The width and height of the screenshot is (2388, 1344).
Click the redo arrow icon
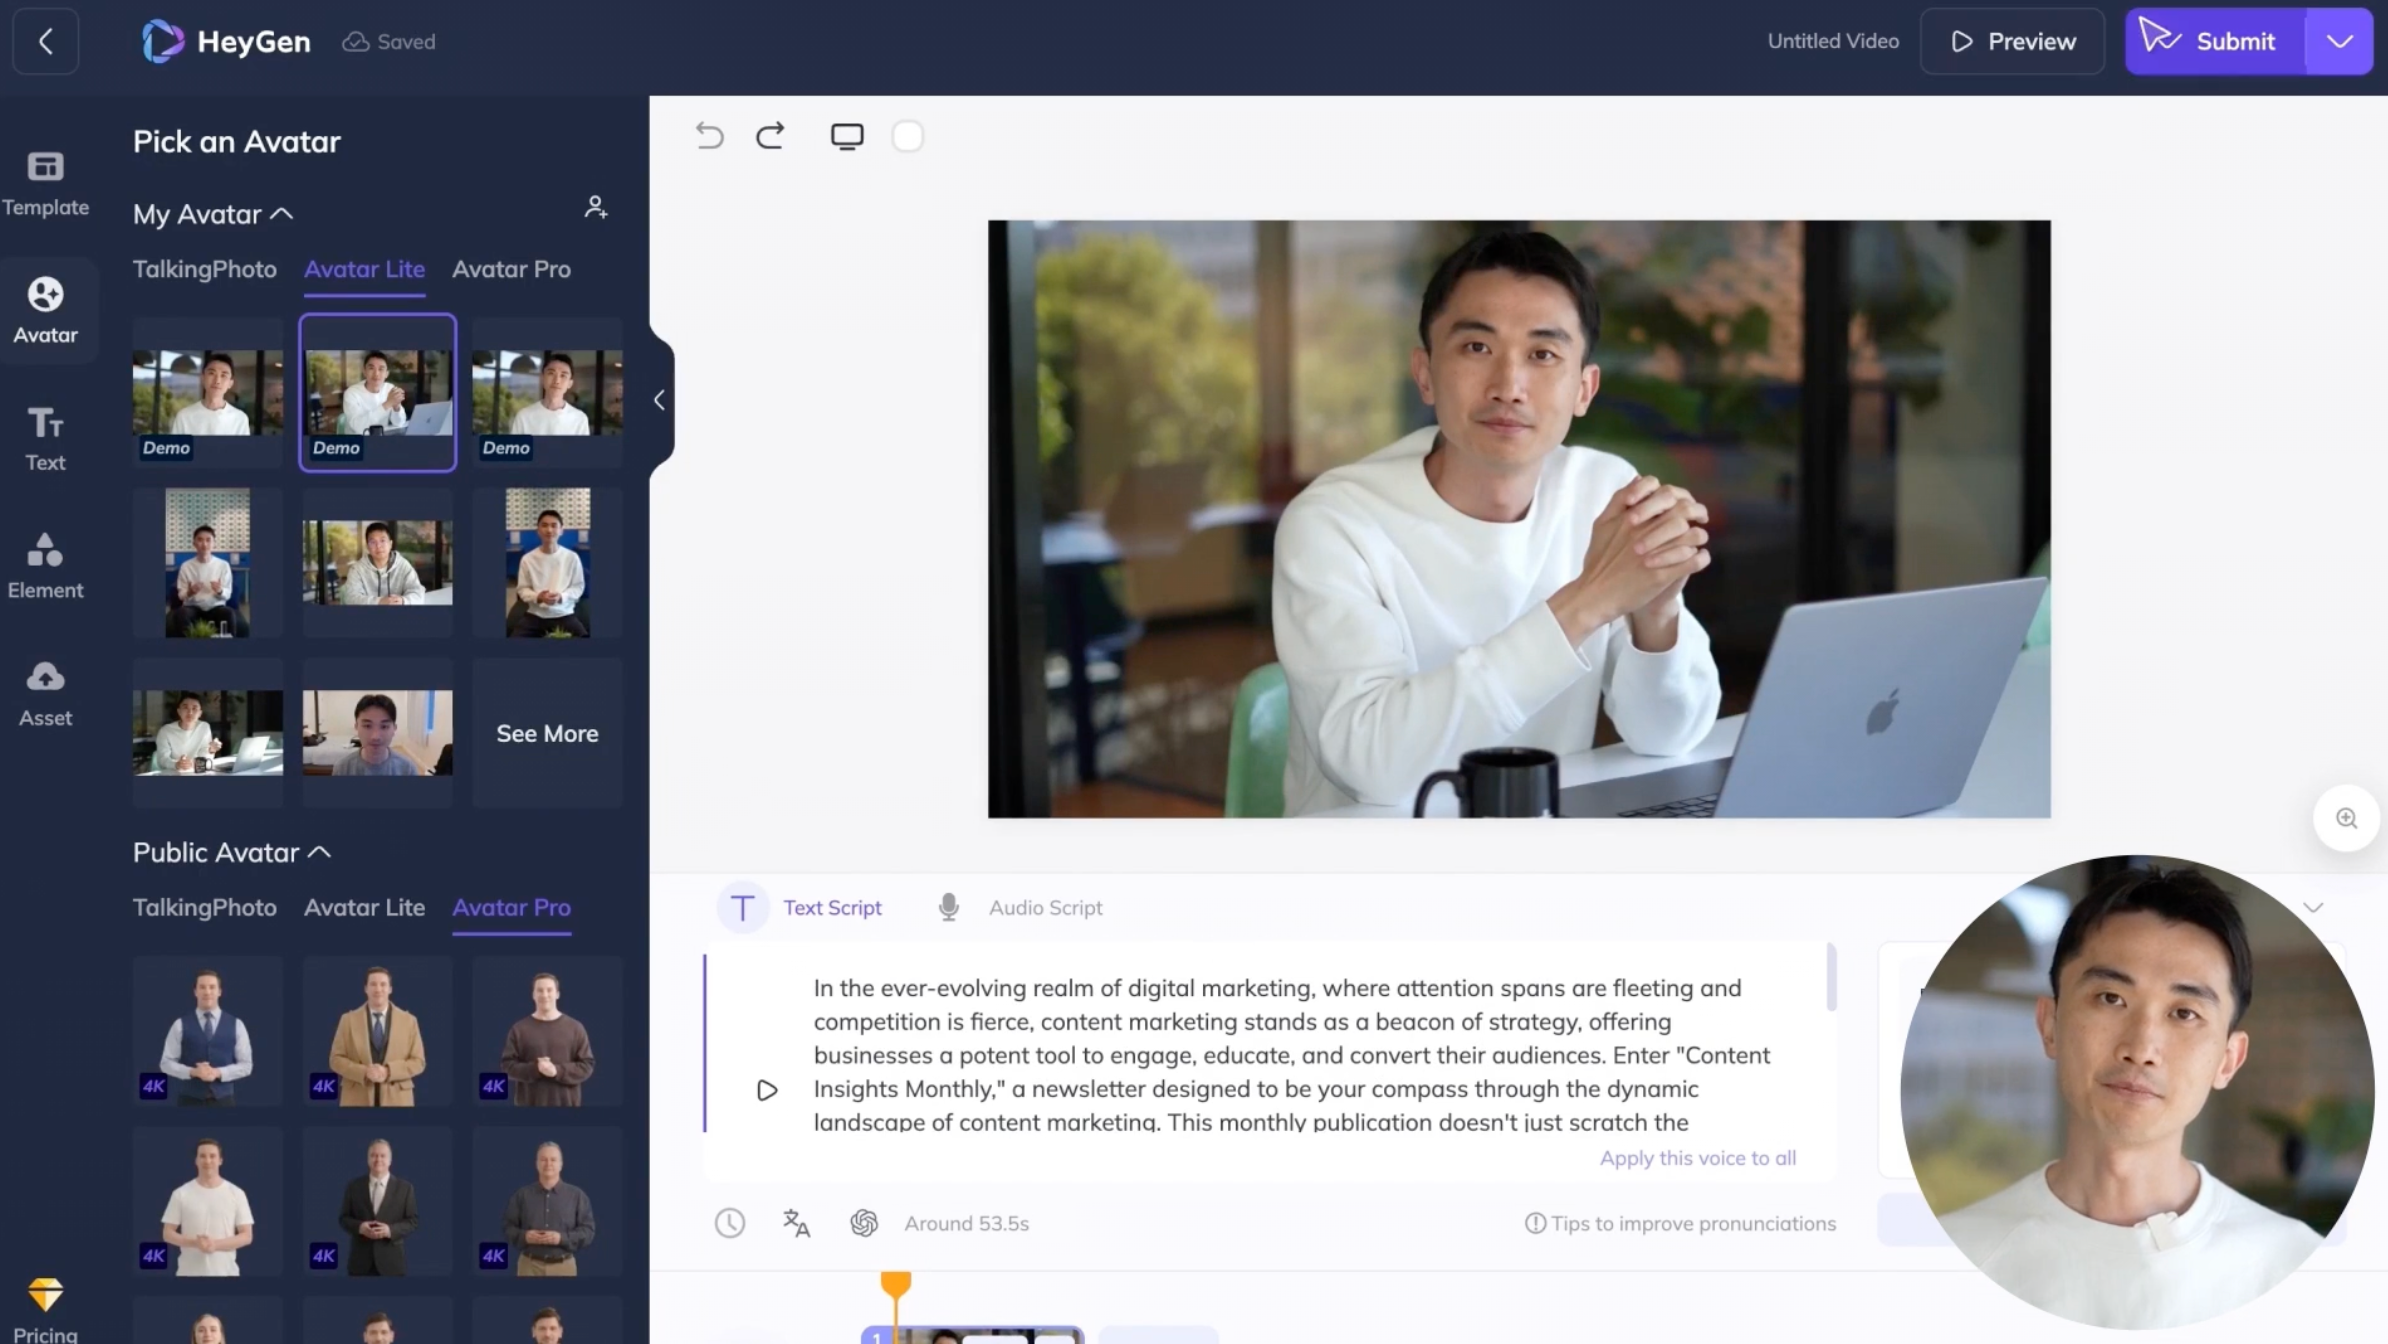[x=770, y=136]
